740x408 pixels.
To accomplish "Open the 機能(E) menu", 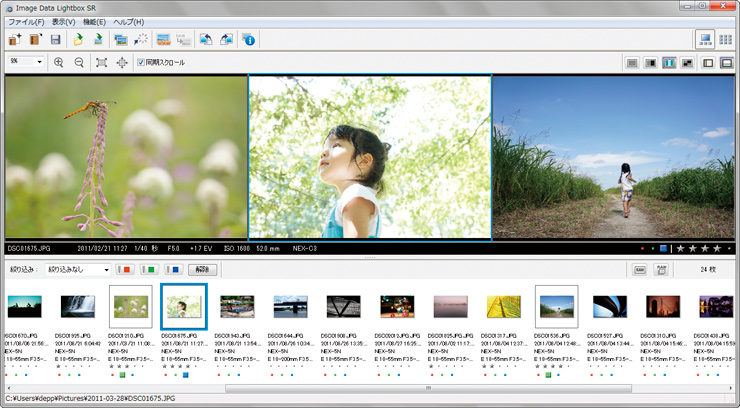I will coord(94,21).
